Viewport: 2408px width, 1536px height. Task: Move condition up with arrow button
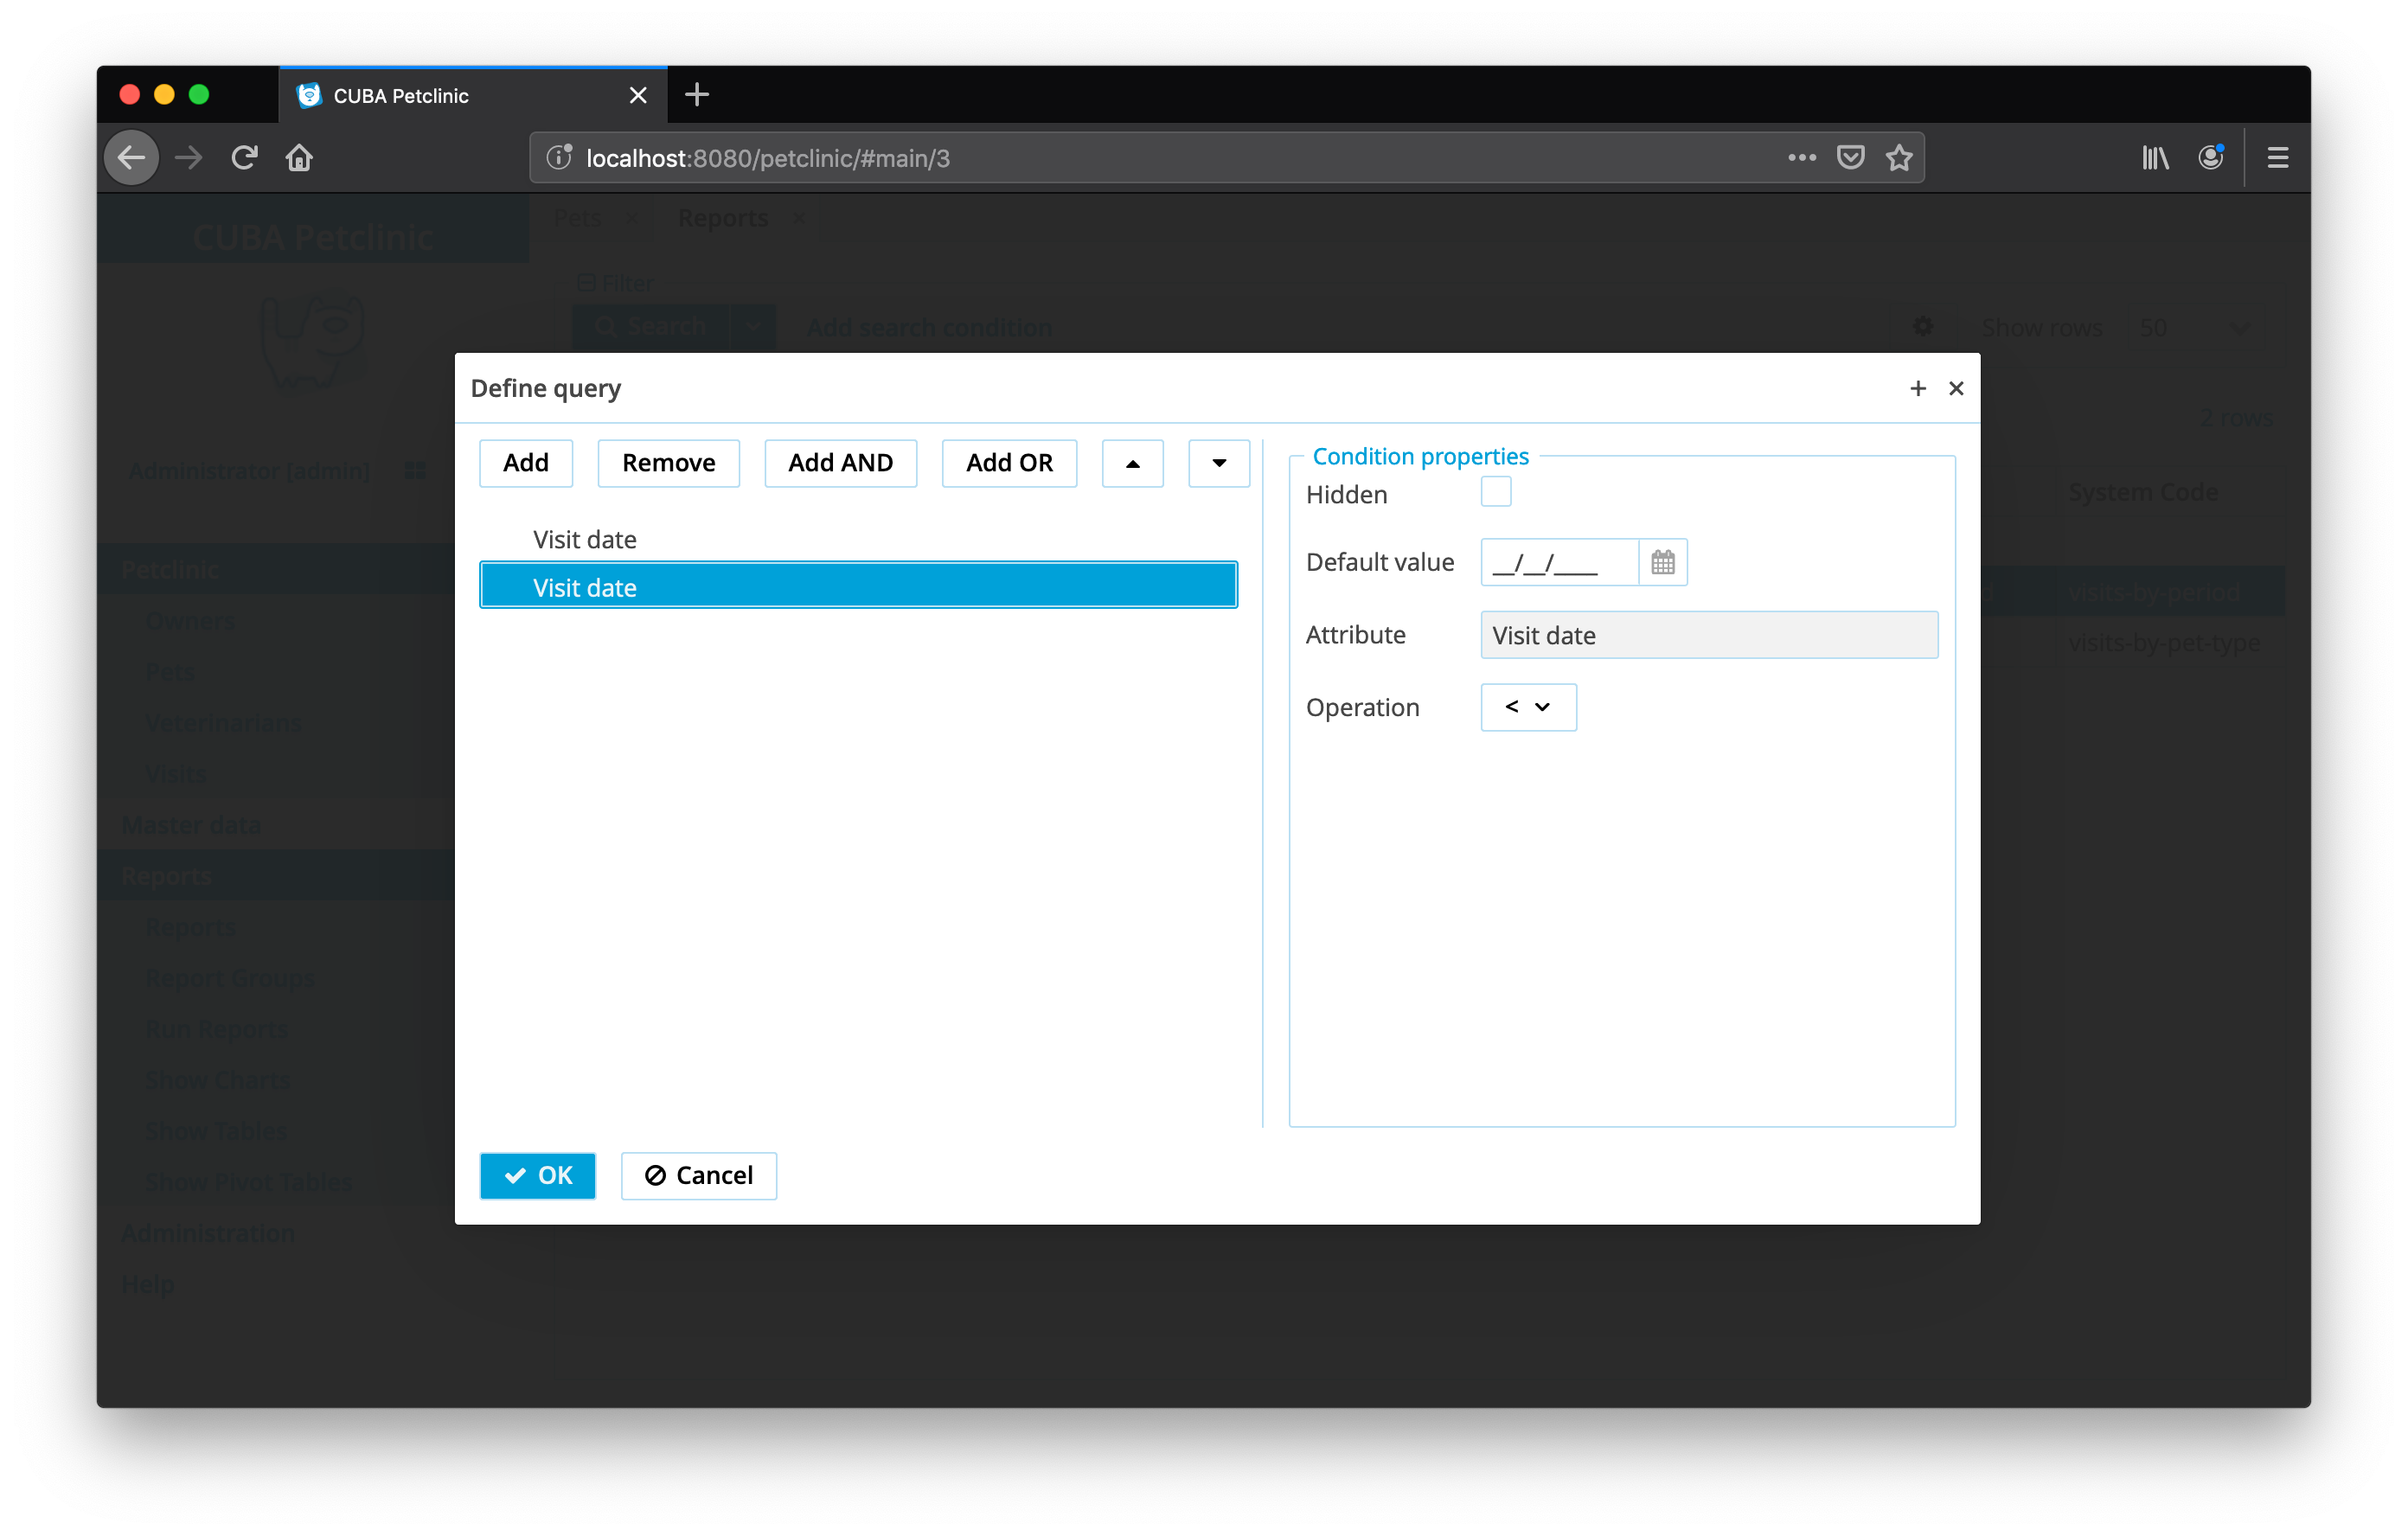[x=1132, y=463]
